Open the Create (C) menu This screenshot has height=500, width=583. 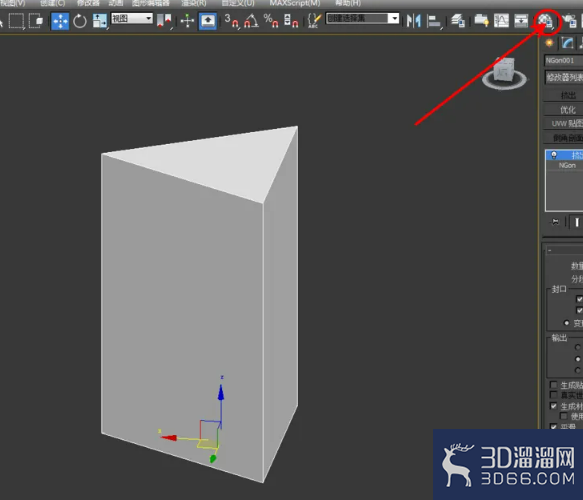point(52,3)
